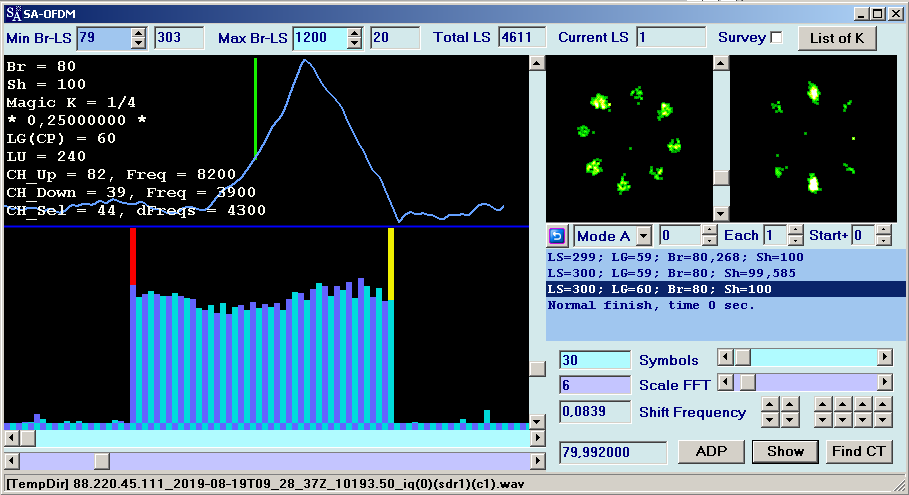Click the Scale FFT slider right arrow

884,382
